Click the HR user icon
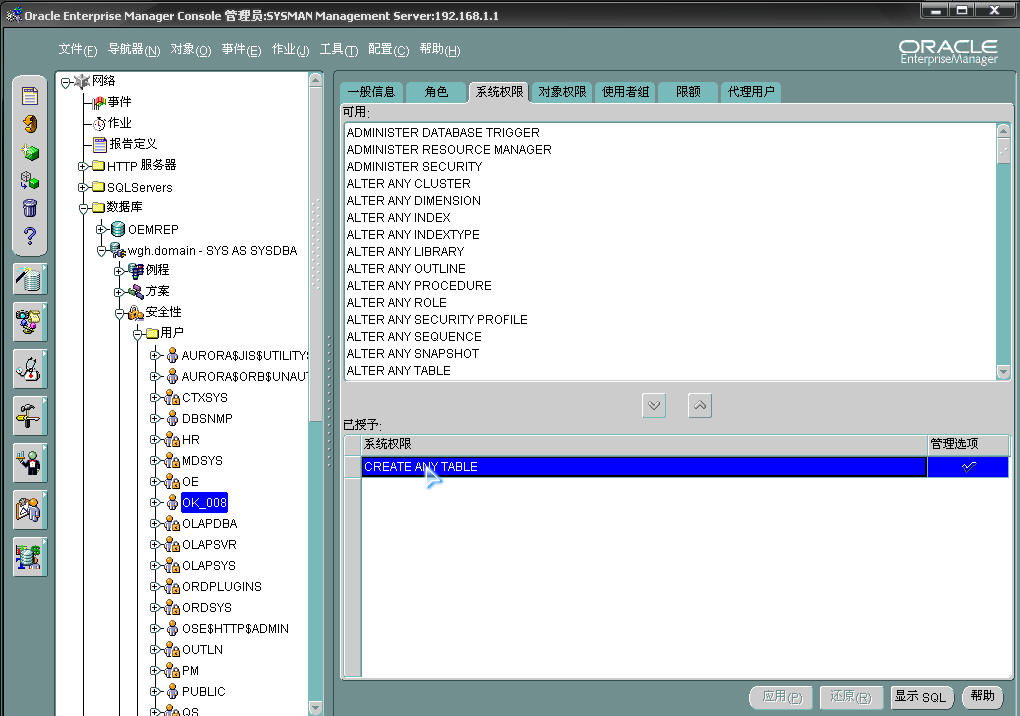 [172, 440]
